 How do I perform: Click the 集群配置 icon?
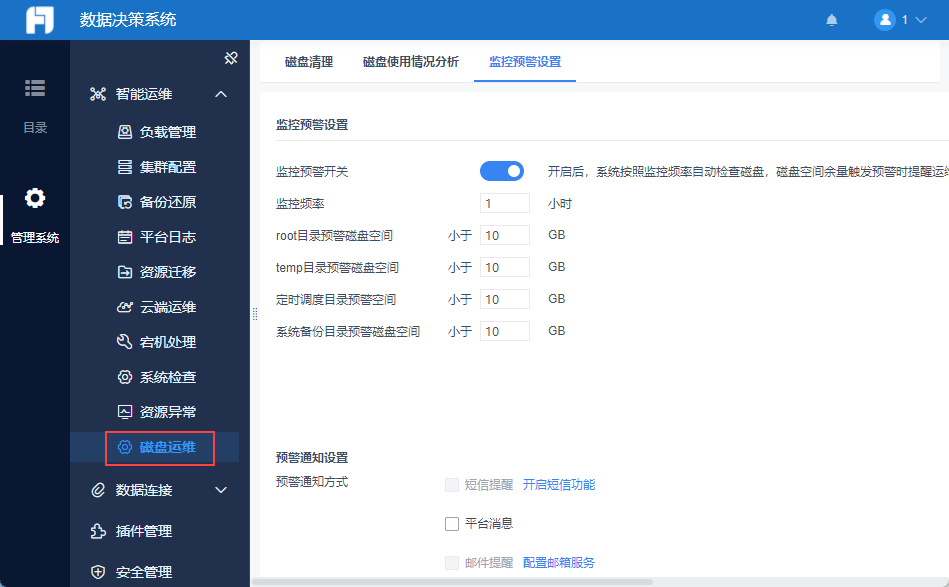(125, 167)
